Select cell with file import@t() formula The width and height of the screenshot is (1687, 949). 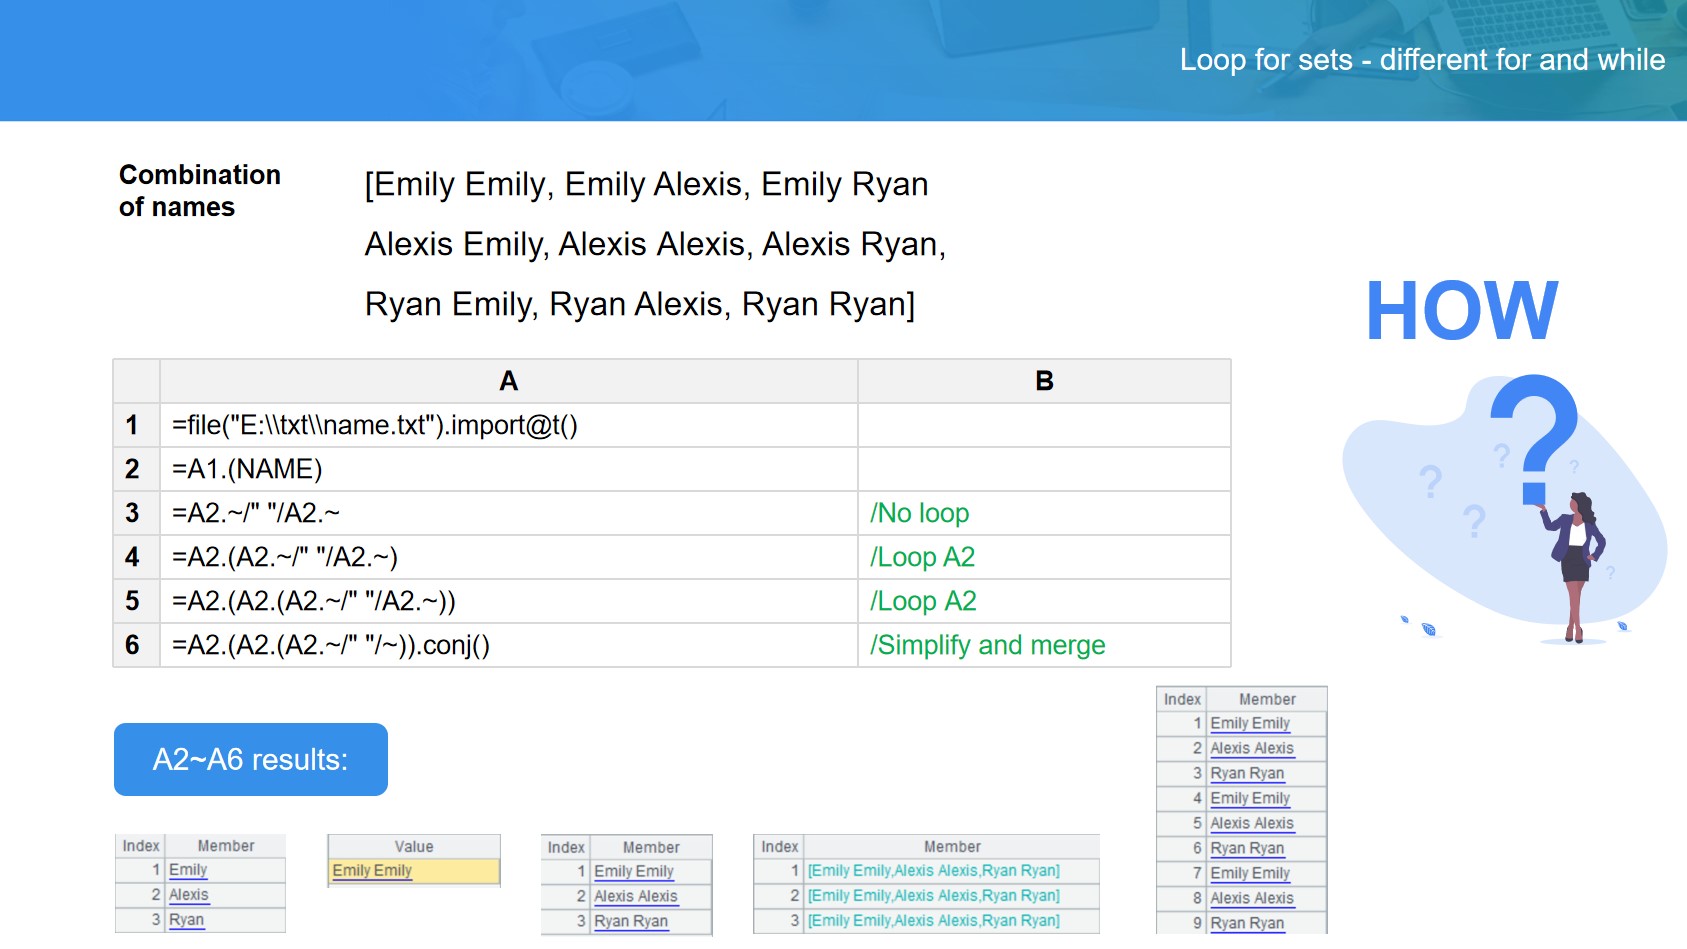click(x=508, y=425)
